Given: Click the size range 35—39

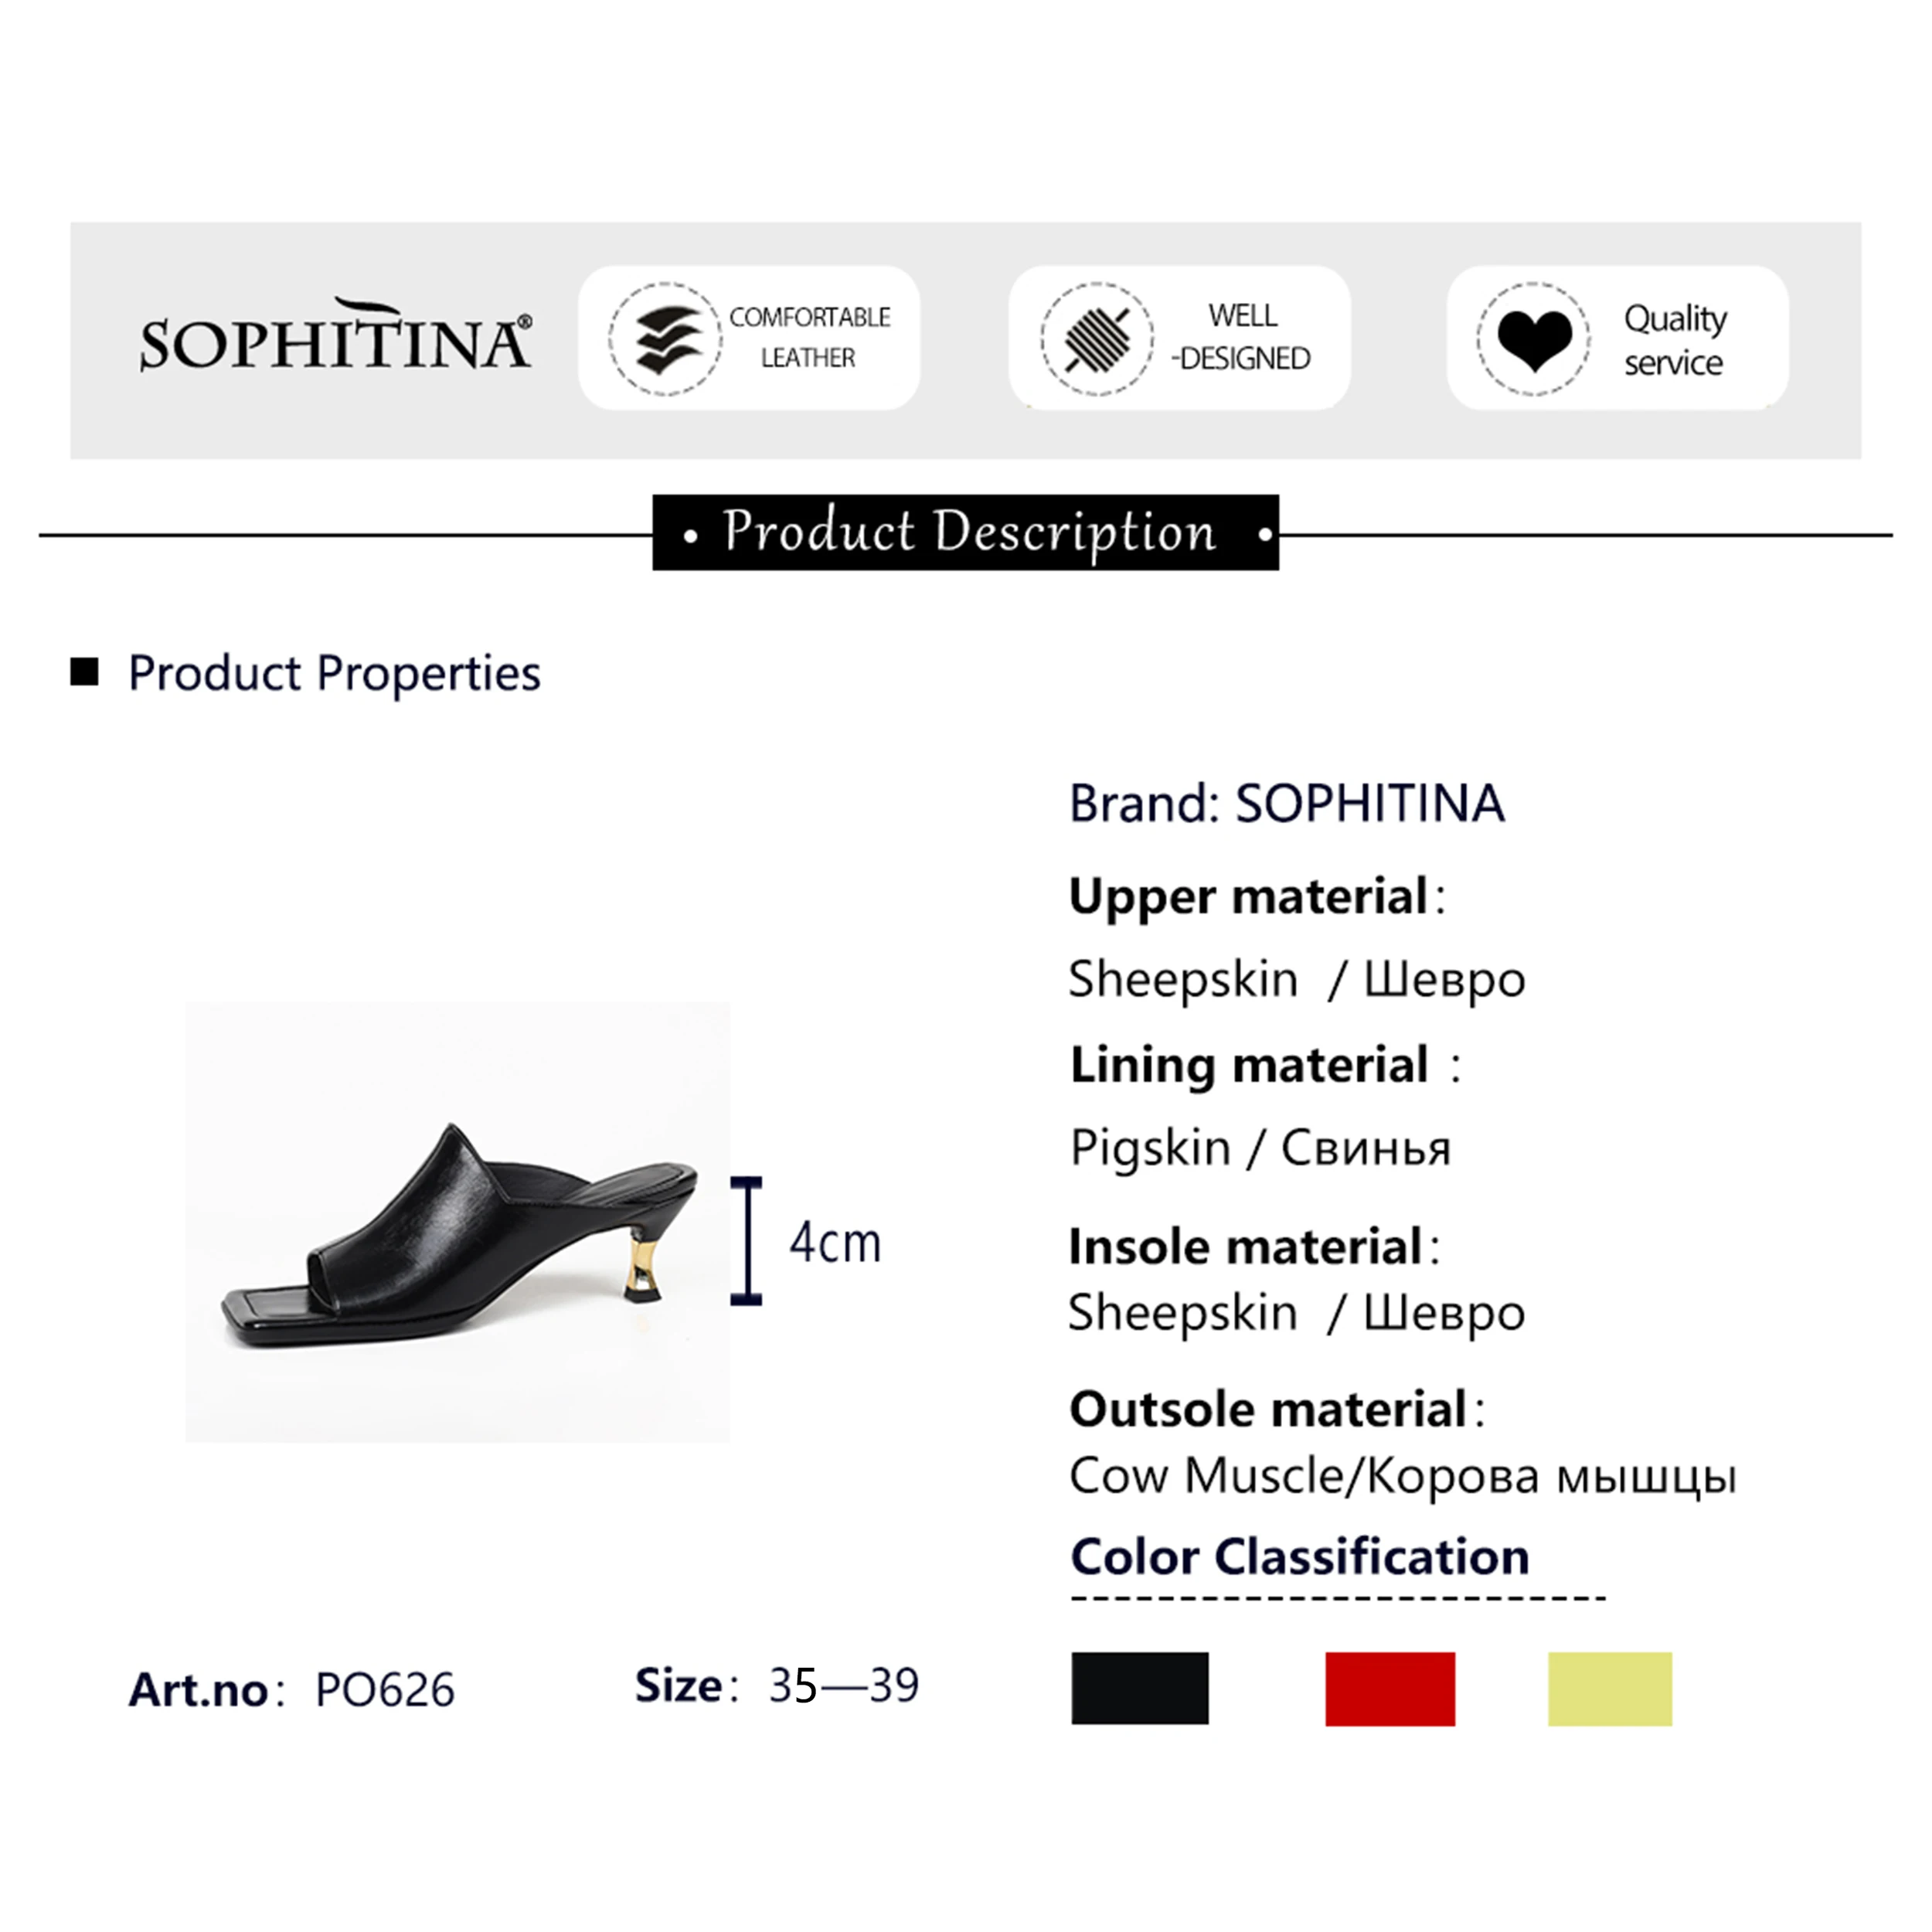Looking at the screenshot, I should click(843, 1686).
